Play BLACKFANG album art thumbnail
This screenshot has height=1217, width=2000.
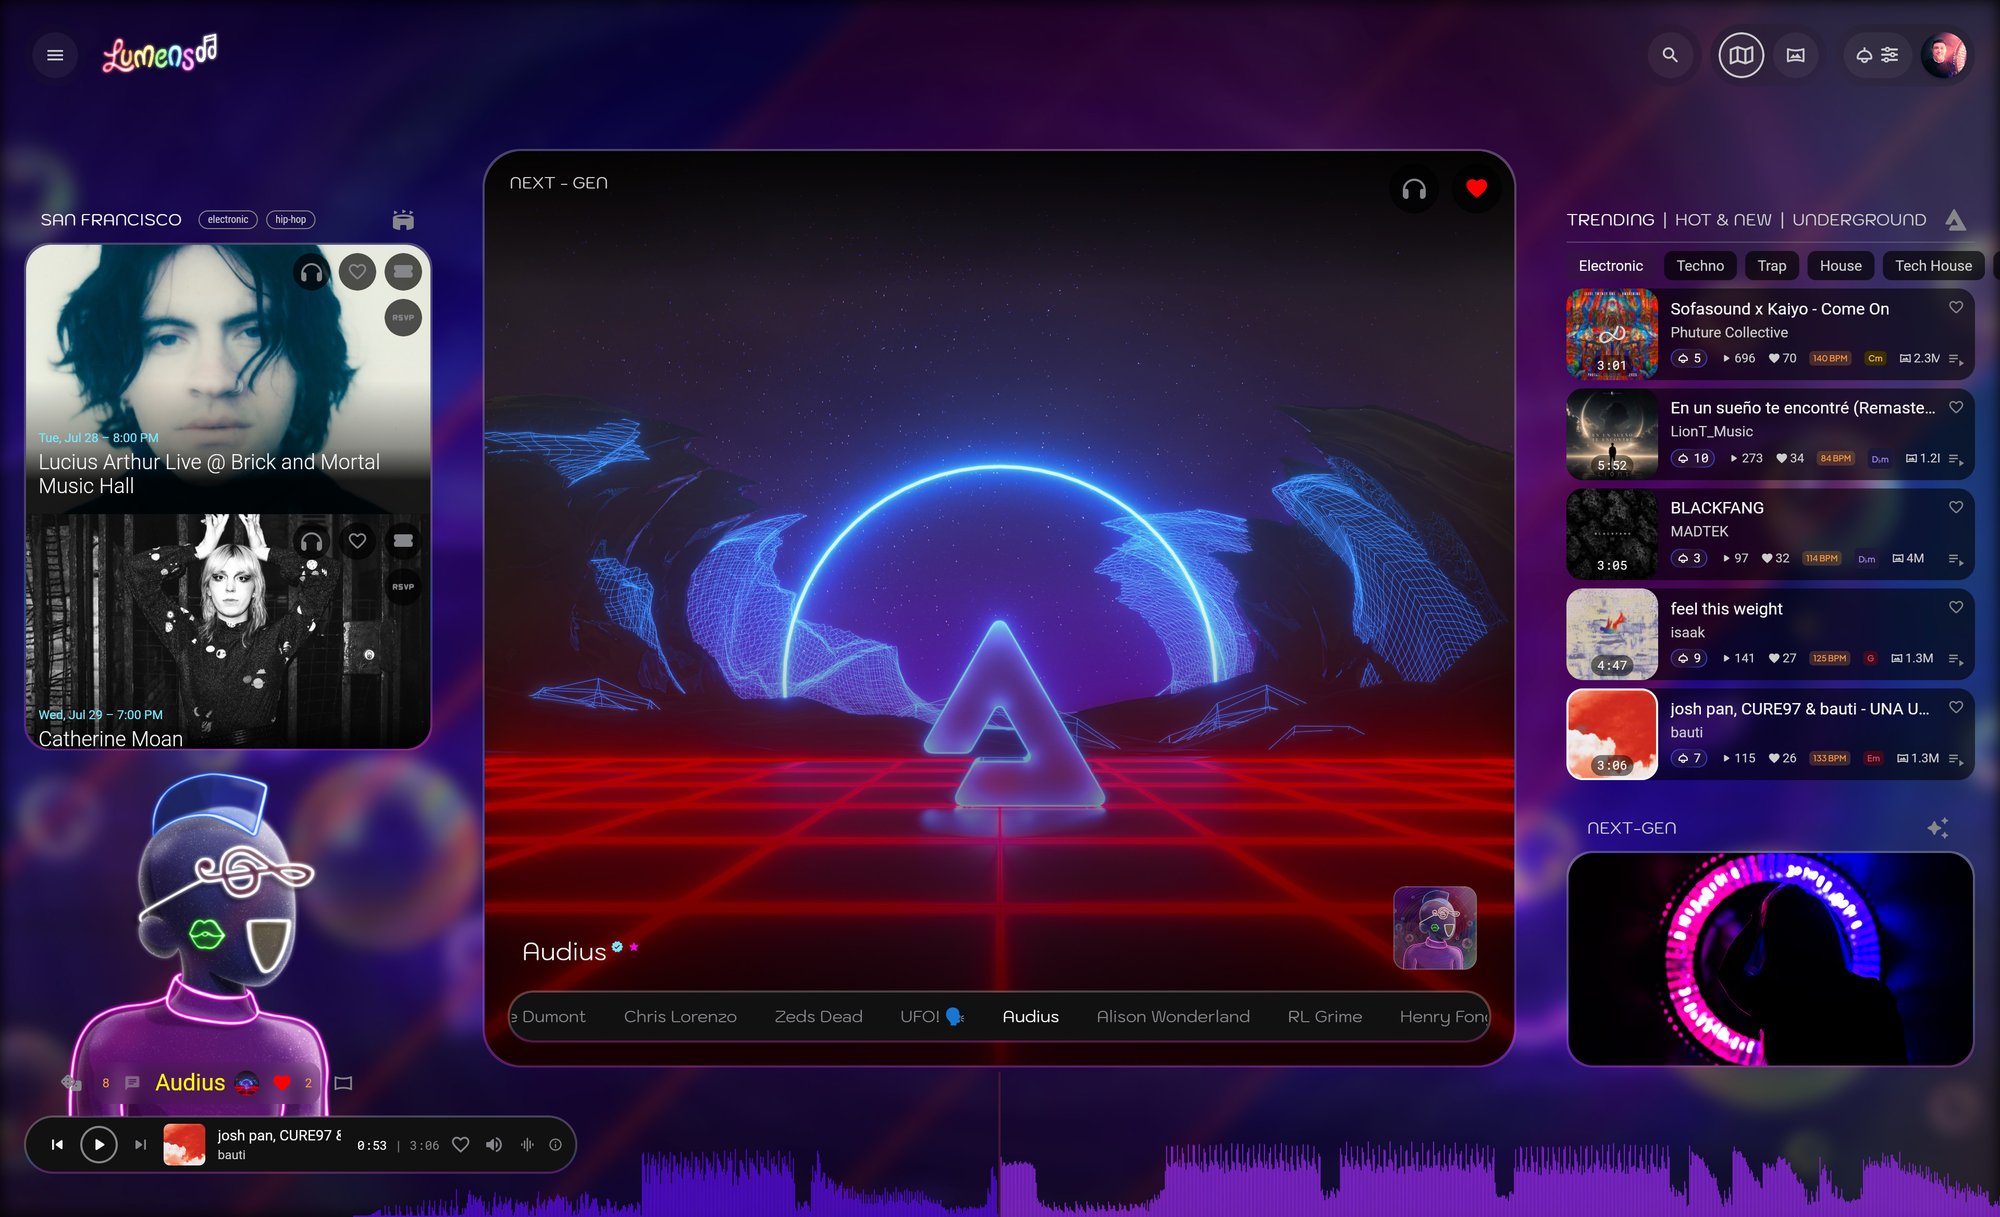(1612, 534)
